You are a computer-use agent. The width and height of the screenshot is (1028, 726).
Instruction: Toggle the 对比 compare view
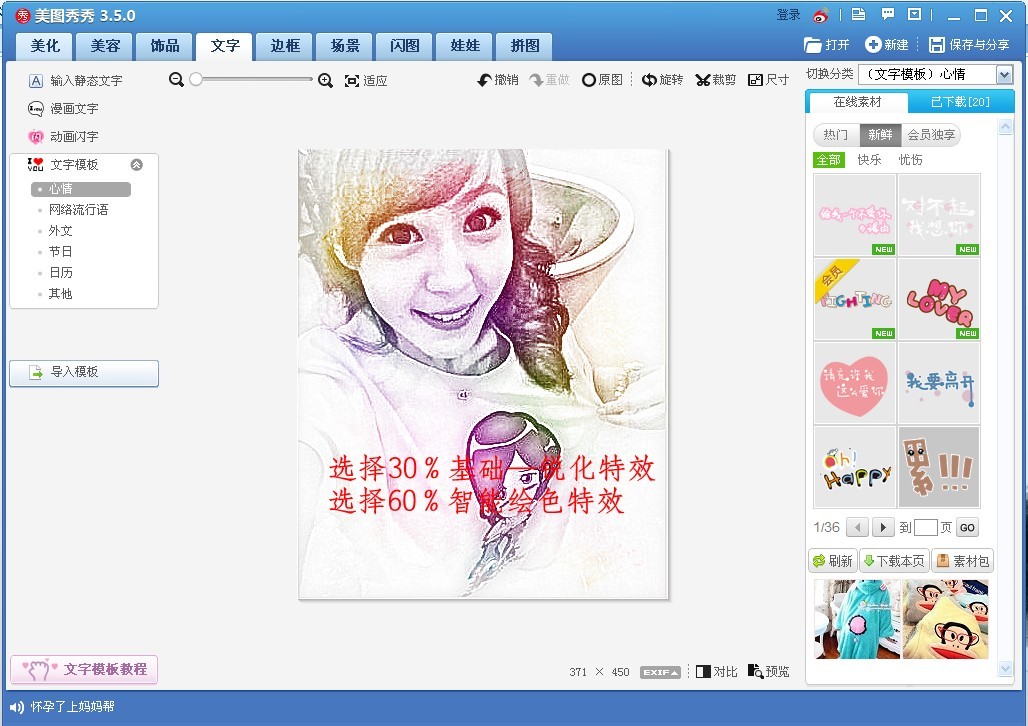[716, 672]
